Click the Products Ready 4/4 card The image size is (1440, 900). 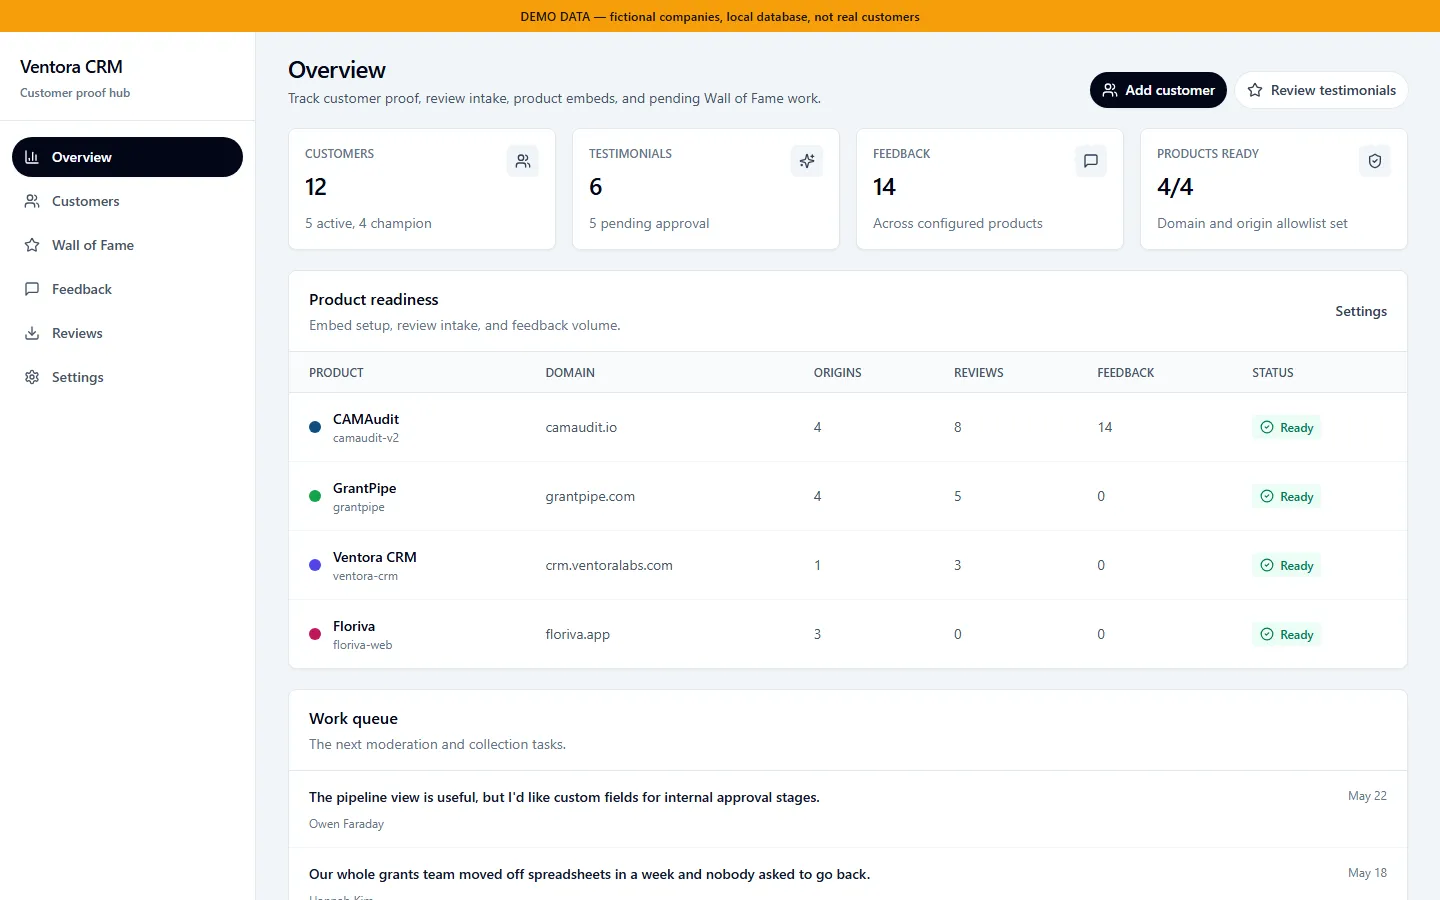pos(1274,189)
